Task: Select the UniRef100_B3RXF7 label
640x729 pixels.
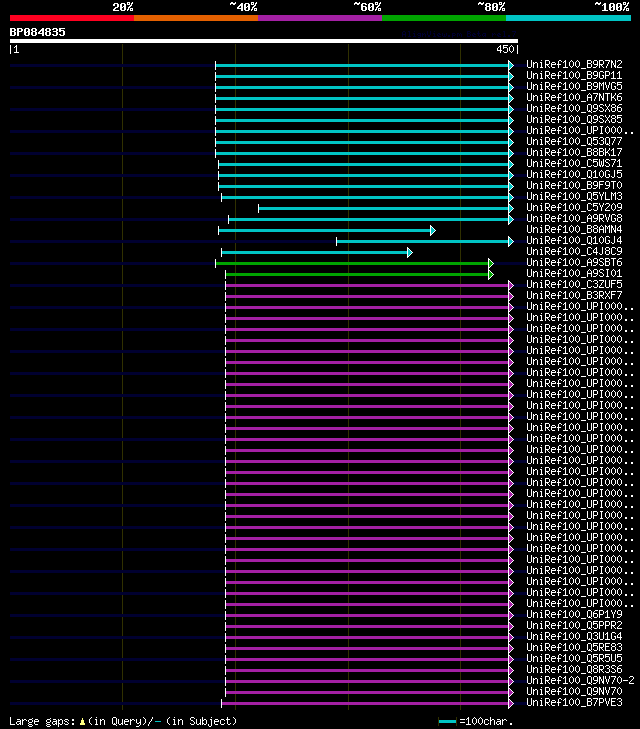Action: point(574,295)
